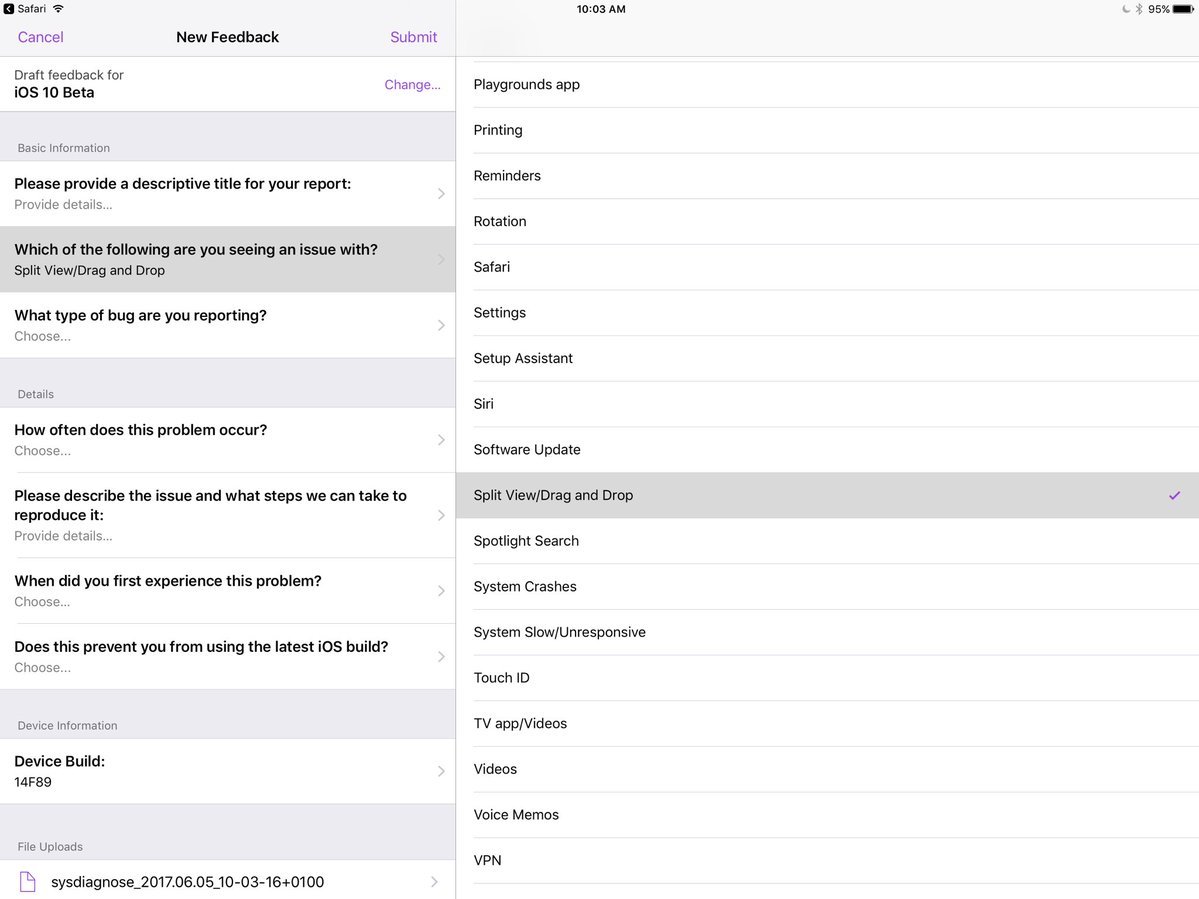Image resolution: width=1199 pixels, height=899 pixels.
Task: Select System Crashes as the issue area
Action: pyautogui.click(x=525, y=587)
